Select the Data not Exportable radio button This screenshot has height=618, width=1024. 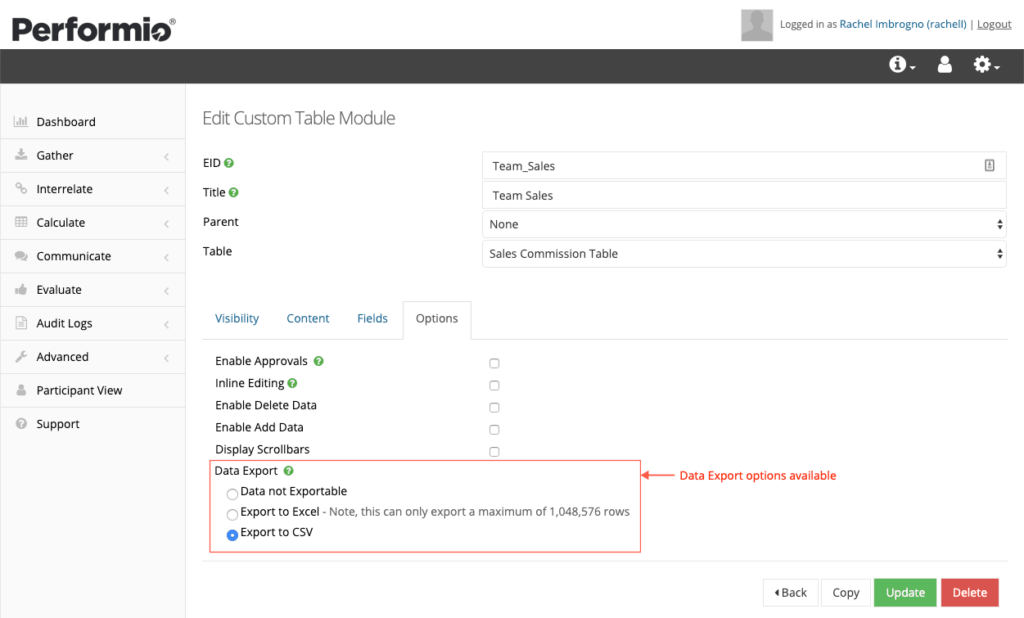[232, 494]
